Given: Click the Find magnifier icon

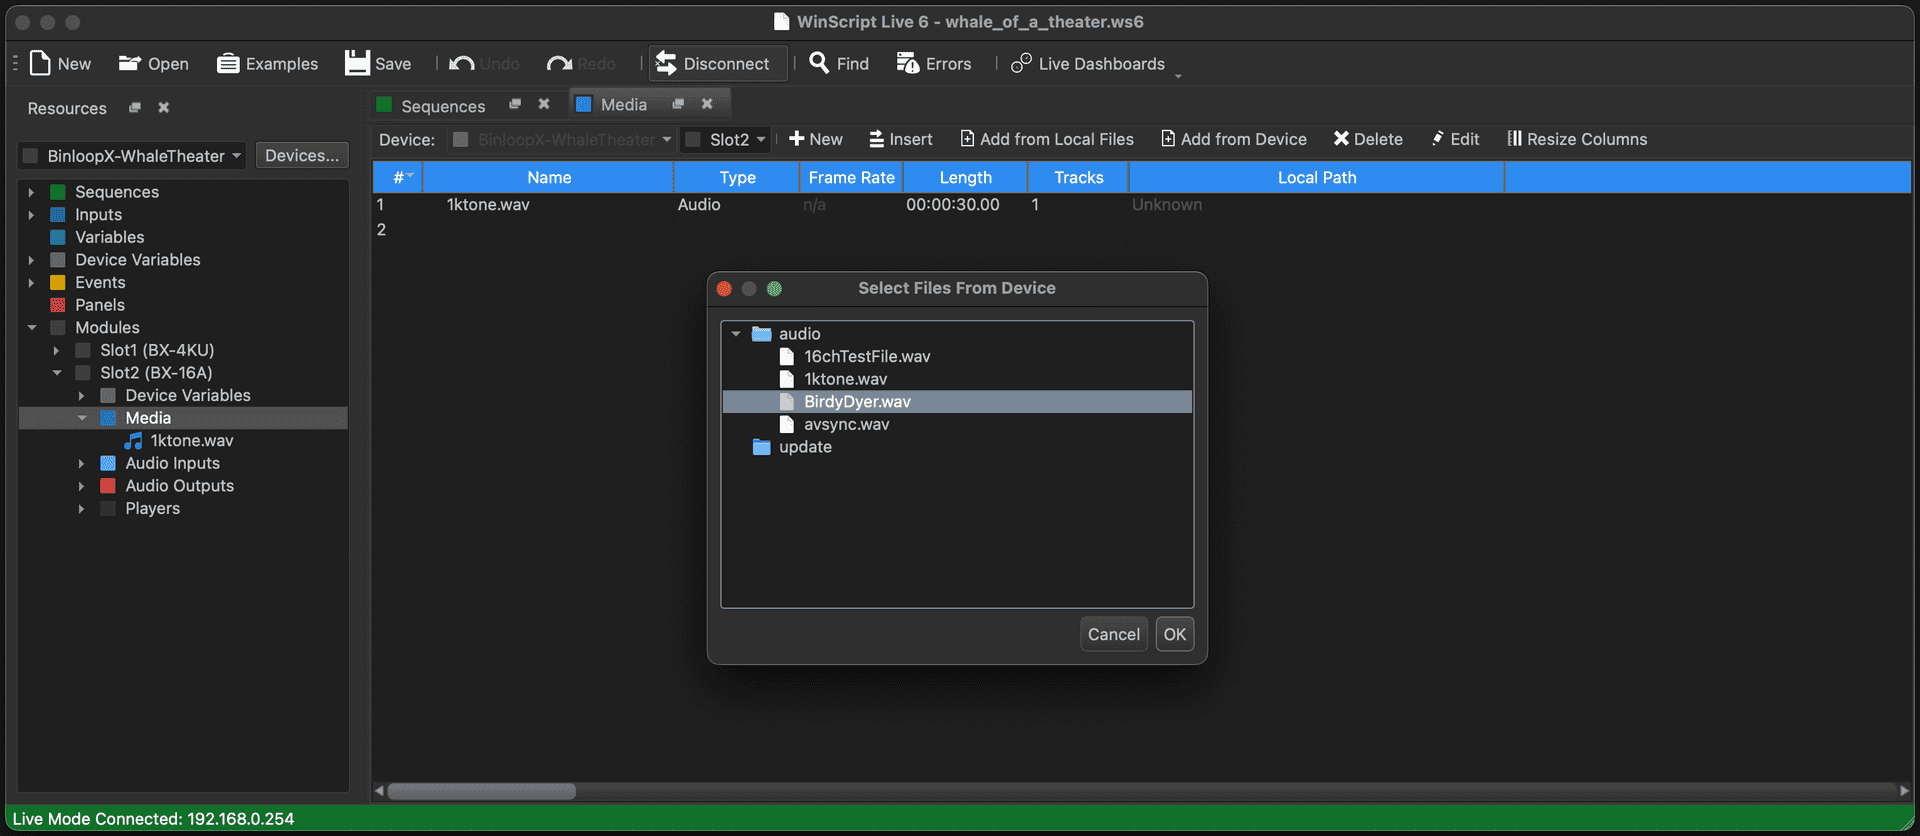Looking at the screenshot, I should (819, 63).
